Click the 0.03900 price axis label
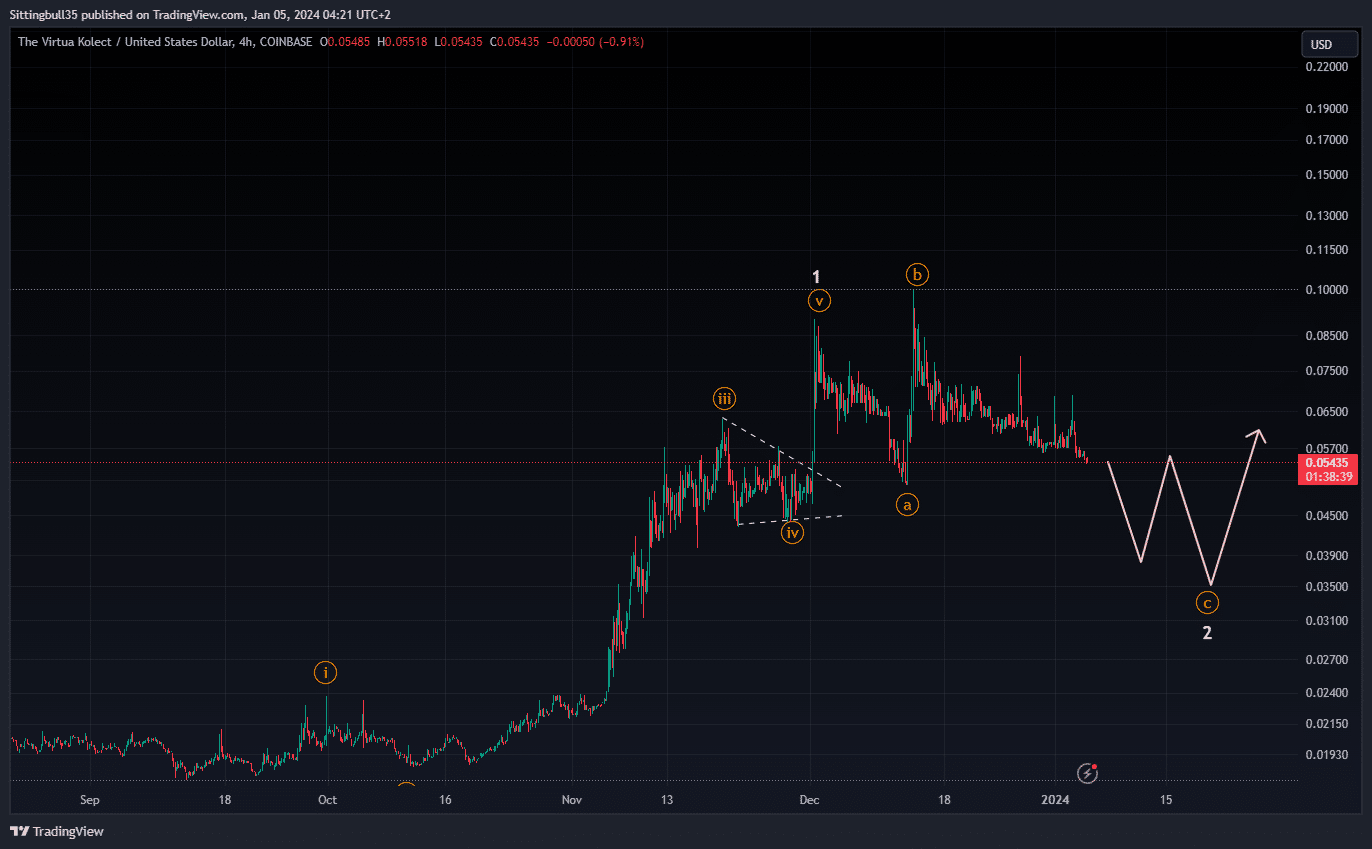Screen dimensions: 1372x849 [x=1327, y=556]
